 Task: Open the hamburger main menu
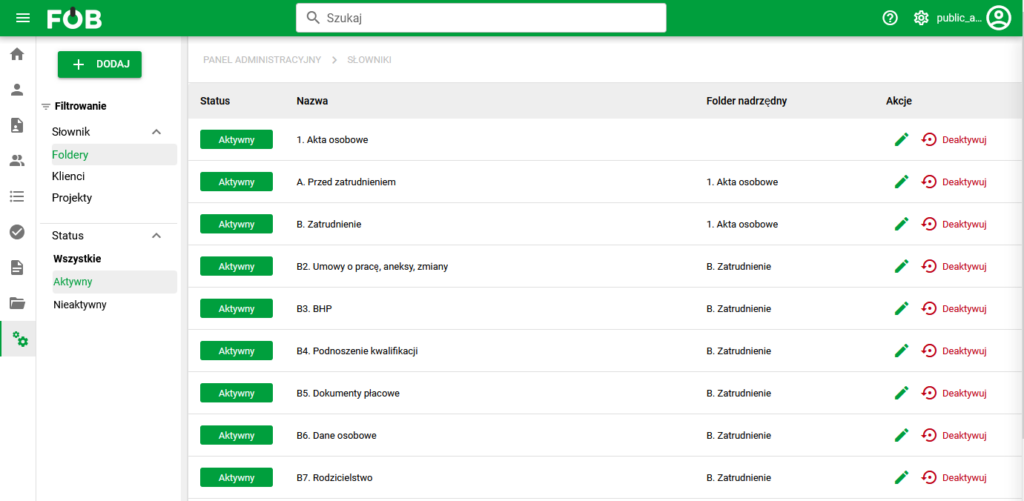23,18
